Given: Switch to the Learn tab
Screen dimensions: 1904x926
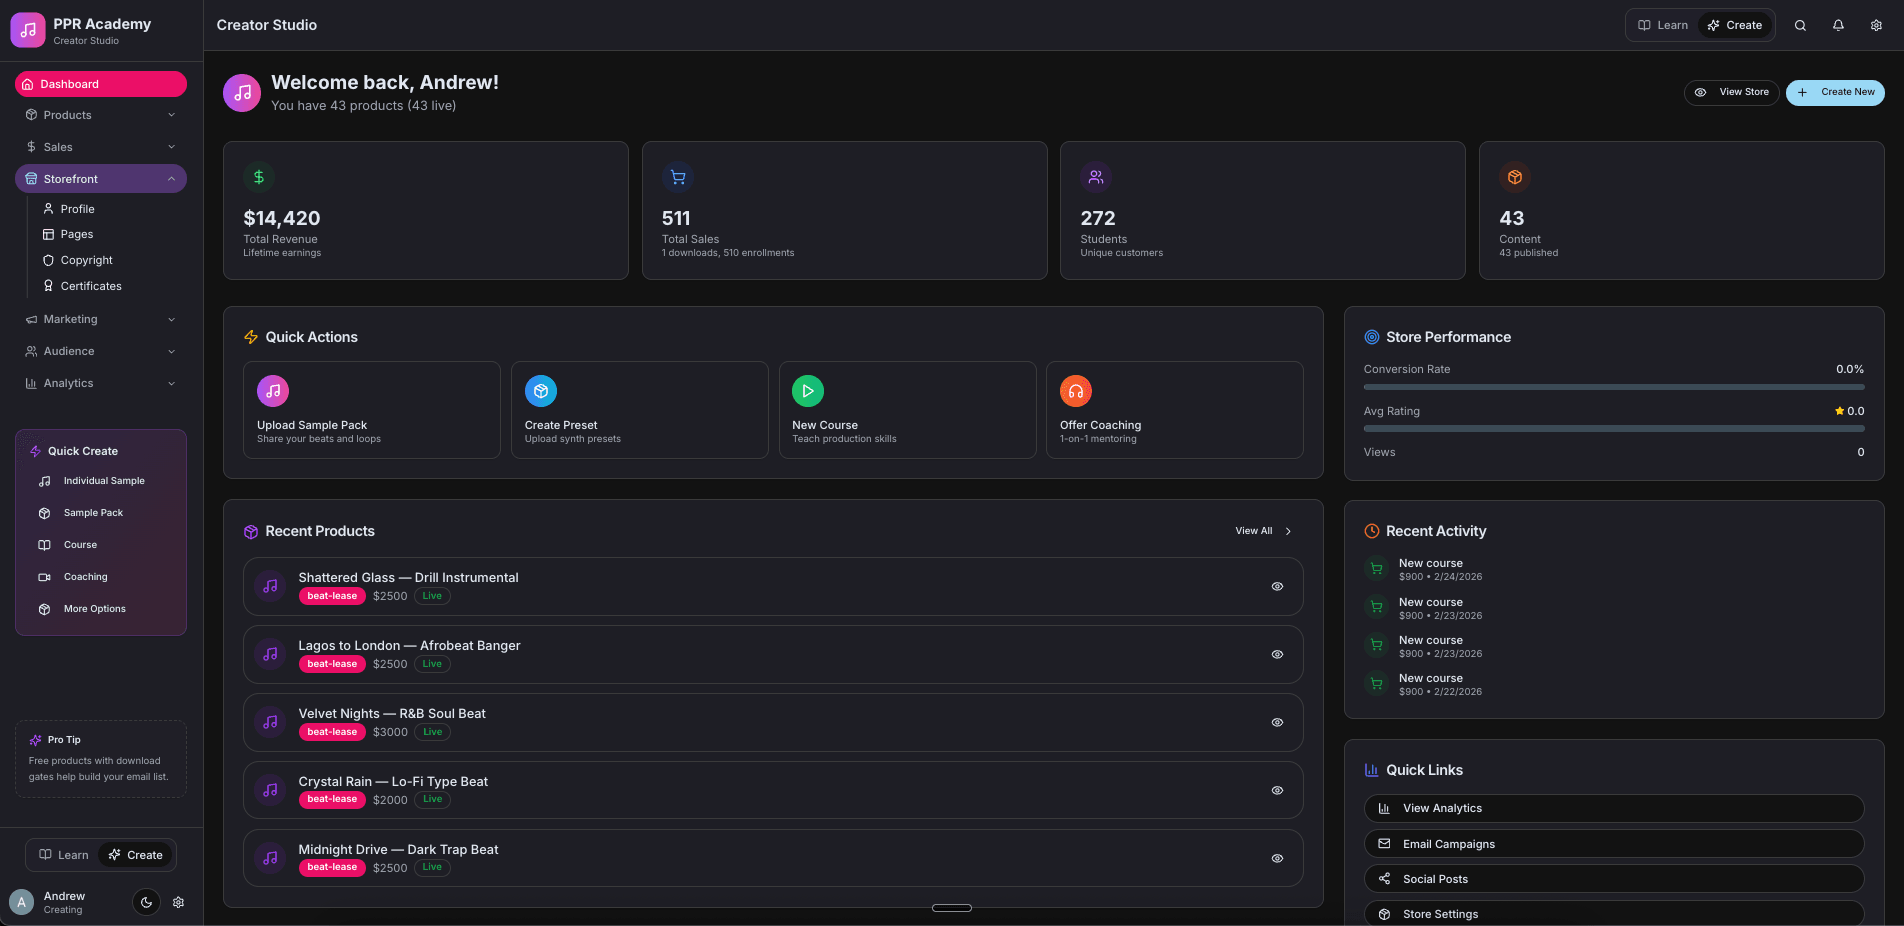Looking at the screenshot, I should point(1662,25).
